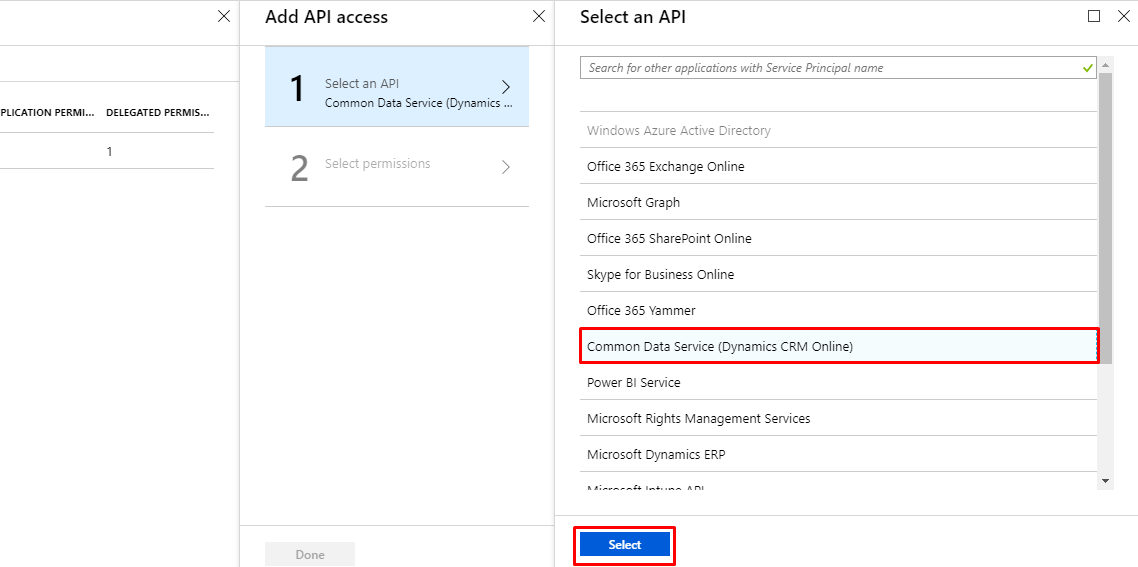
Task: Pick Microsoft Graph from the list
Action: pos(634,203)
